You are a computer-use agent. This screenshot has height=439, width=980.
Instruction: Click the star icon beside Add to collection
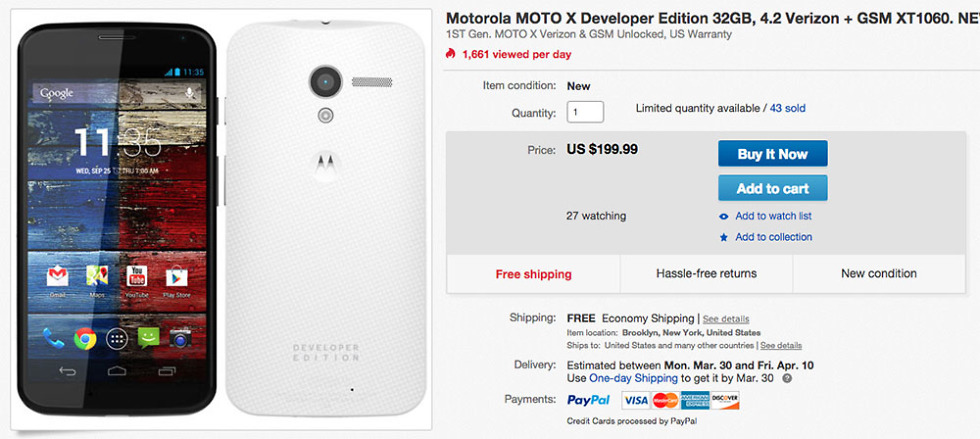(724, 237)
